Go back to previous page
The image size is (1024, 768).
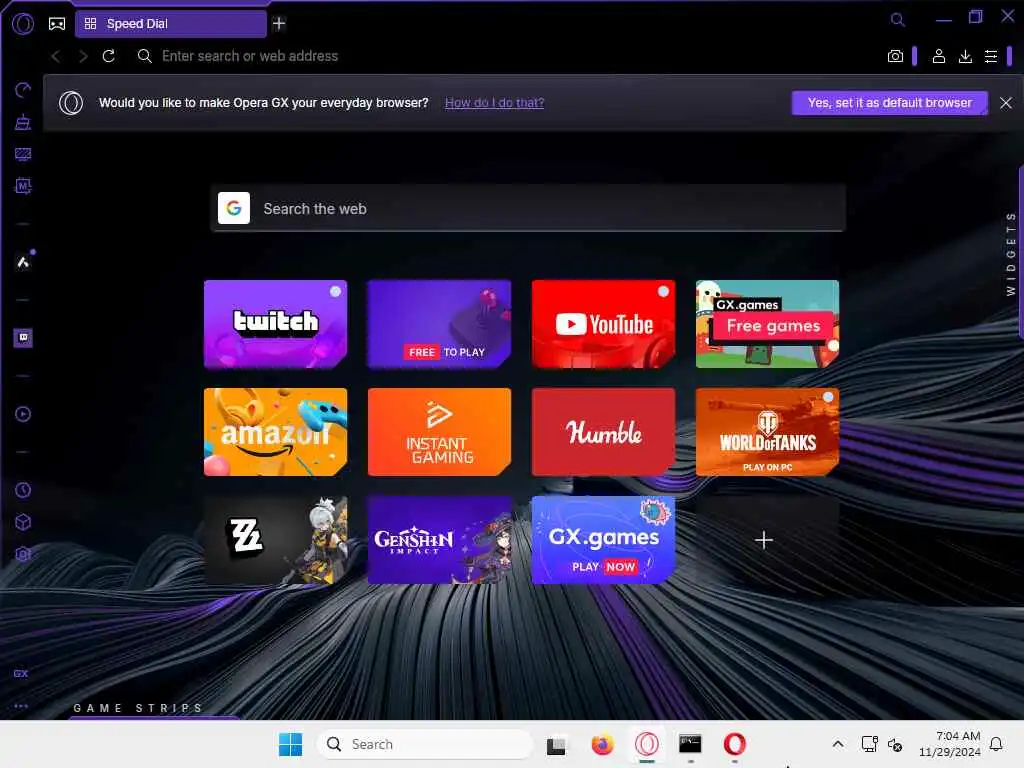(56, 56)
